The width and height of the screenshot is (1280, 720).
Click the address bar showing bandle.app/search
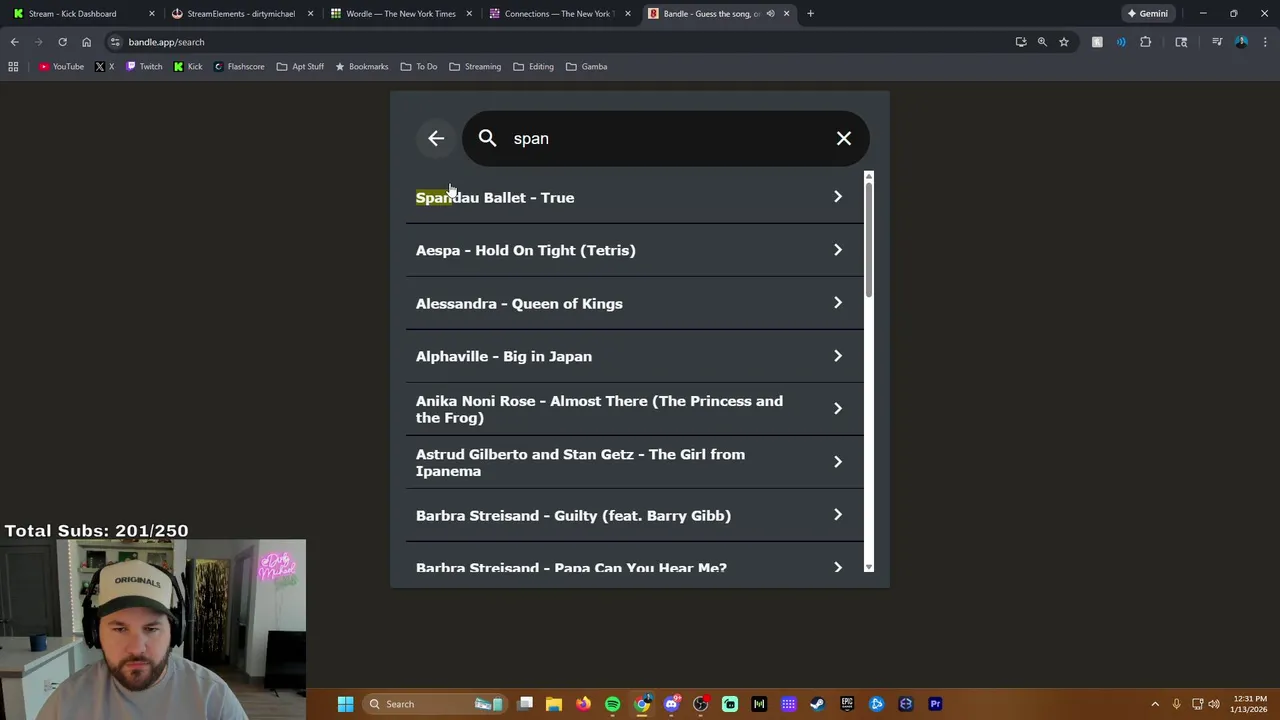click(560, 42)
